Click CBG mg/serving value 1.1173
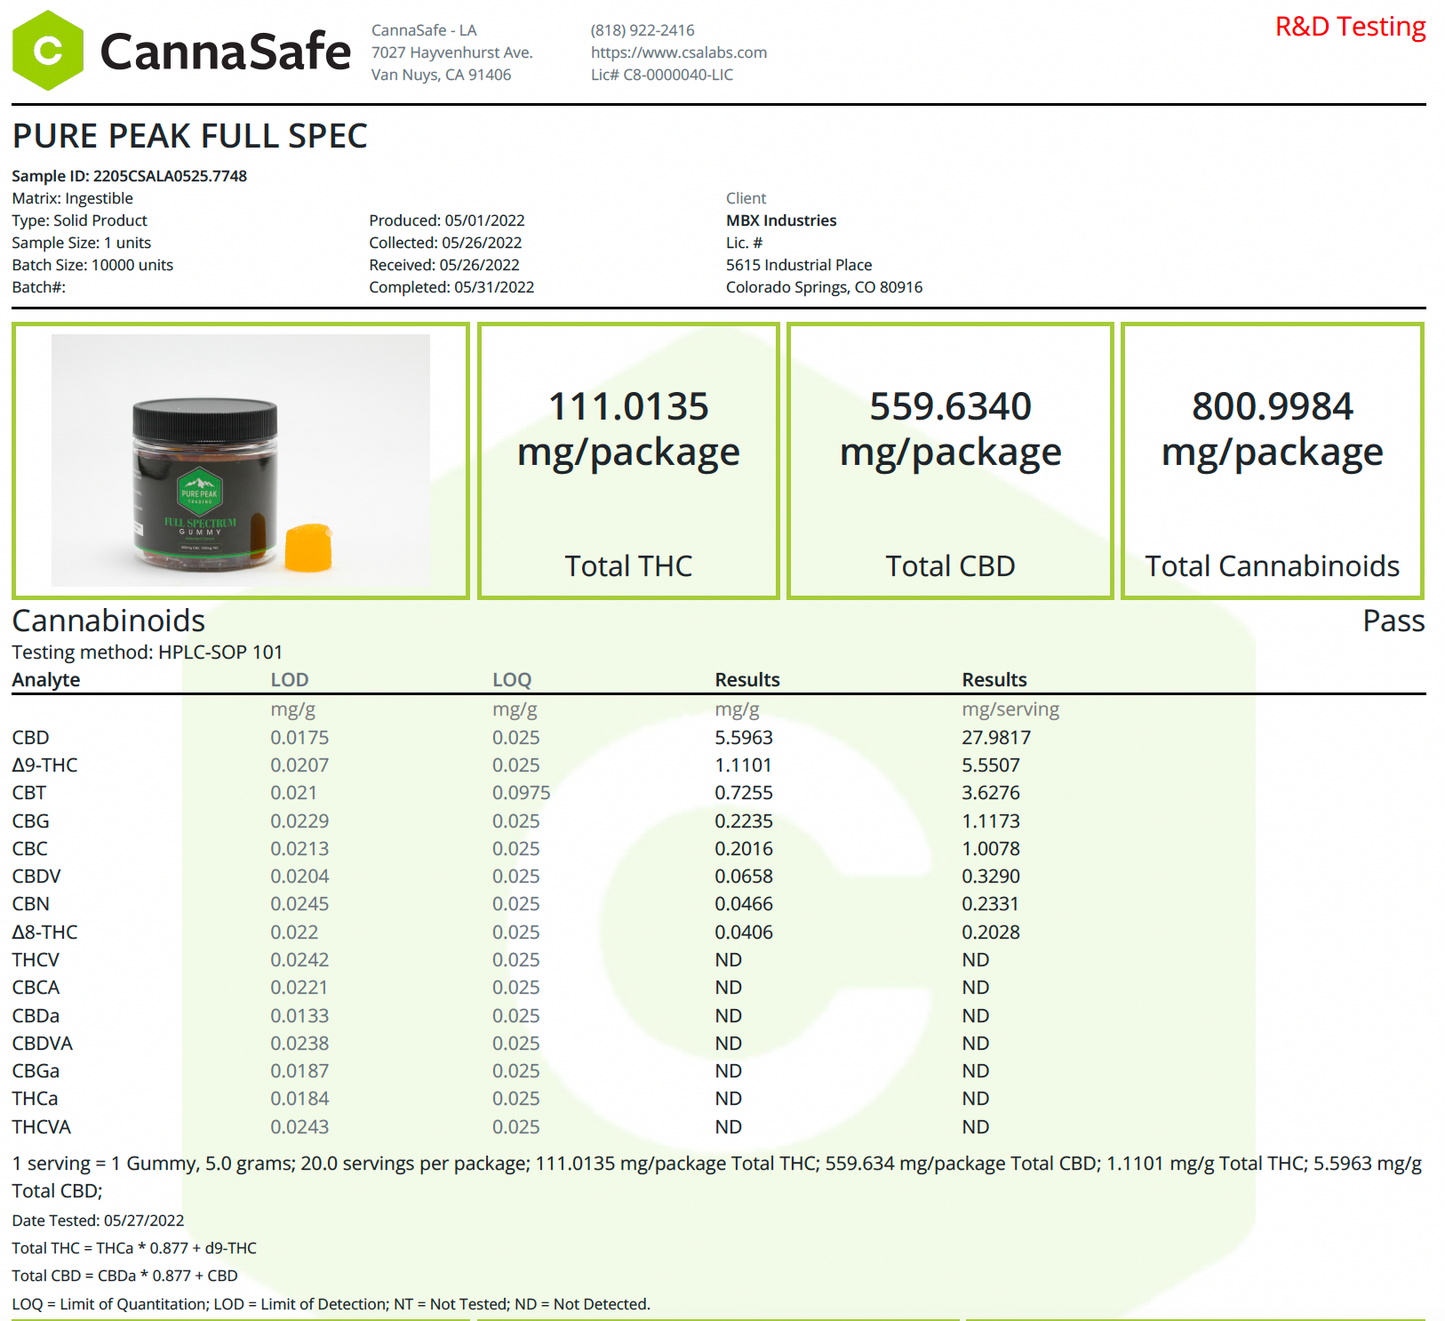 pyautogui.click(x=991, y=821)
